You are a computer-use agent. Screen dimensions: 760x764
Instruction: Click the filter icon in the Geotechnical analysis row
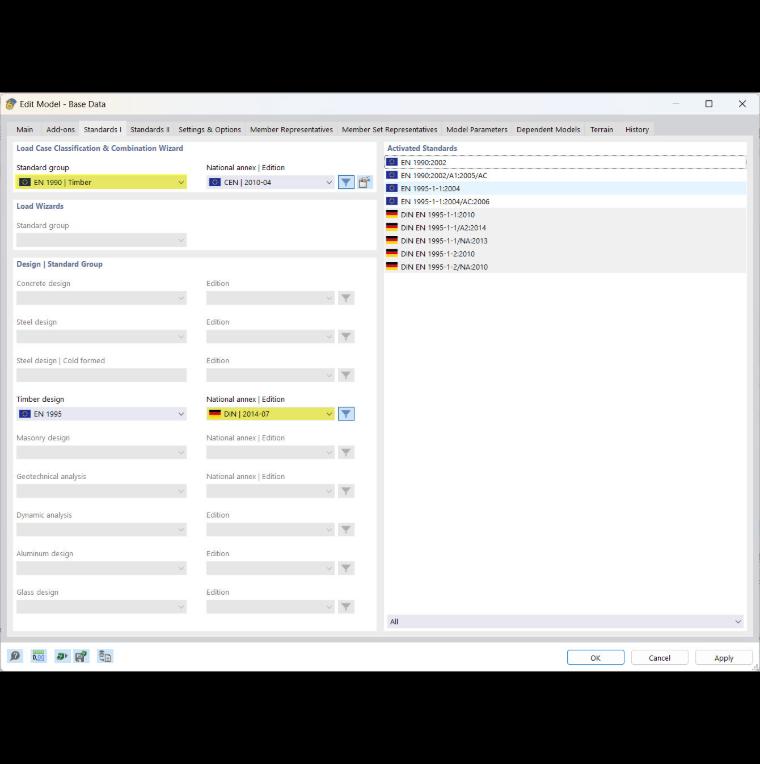(x=346, y=491)
